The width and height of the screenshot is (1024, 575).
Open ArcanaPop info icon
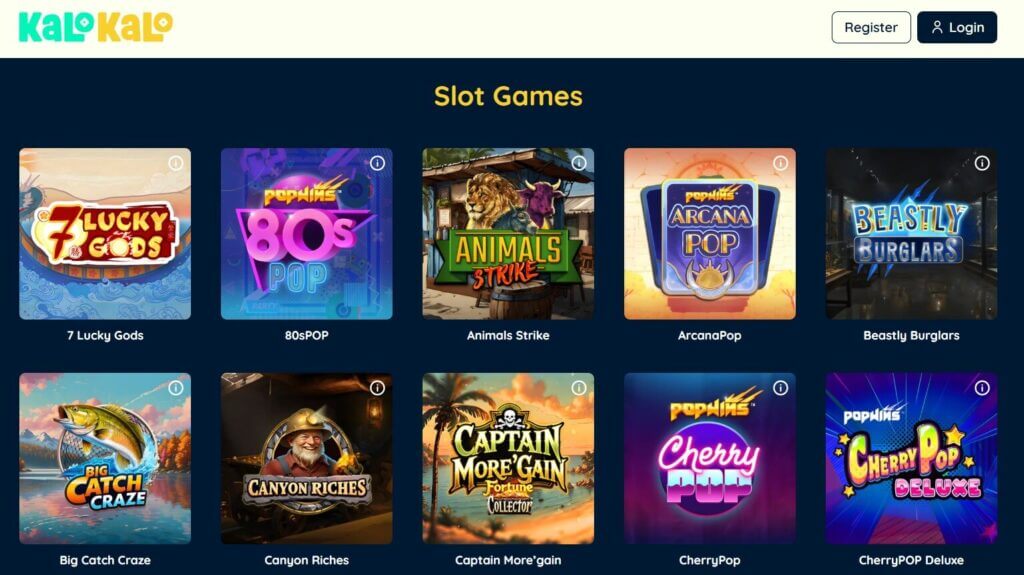780,163
